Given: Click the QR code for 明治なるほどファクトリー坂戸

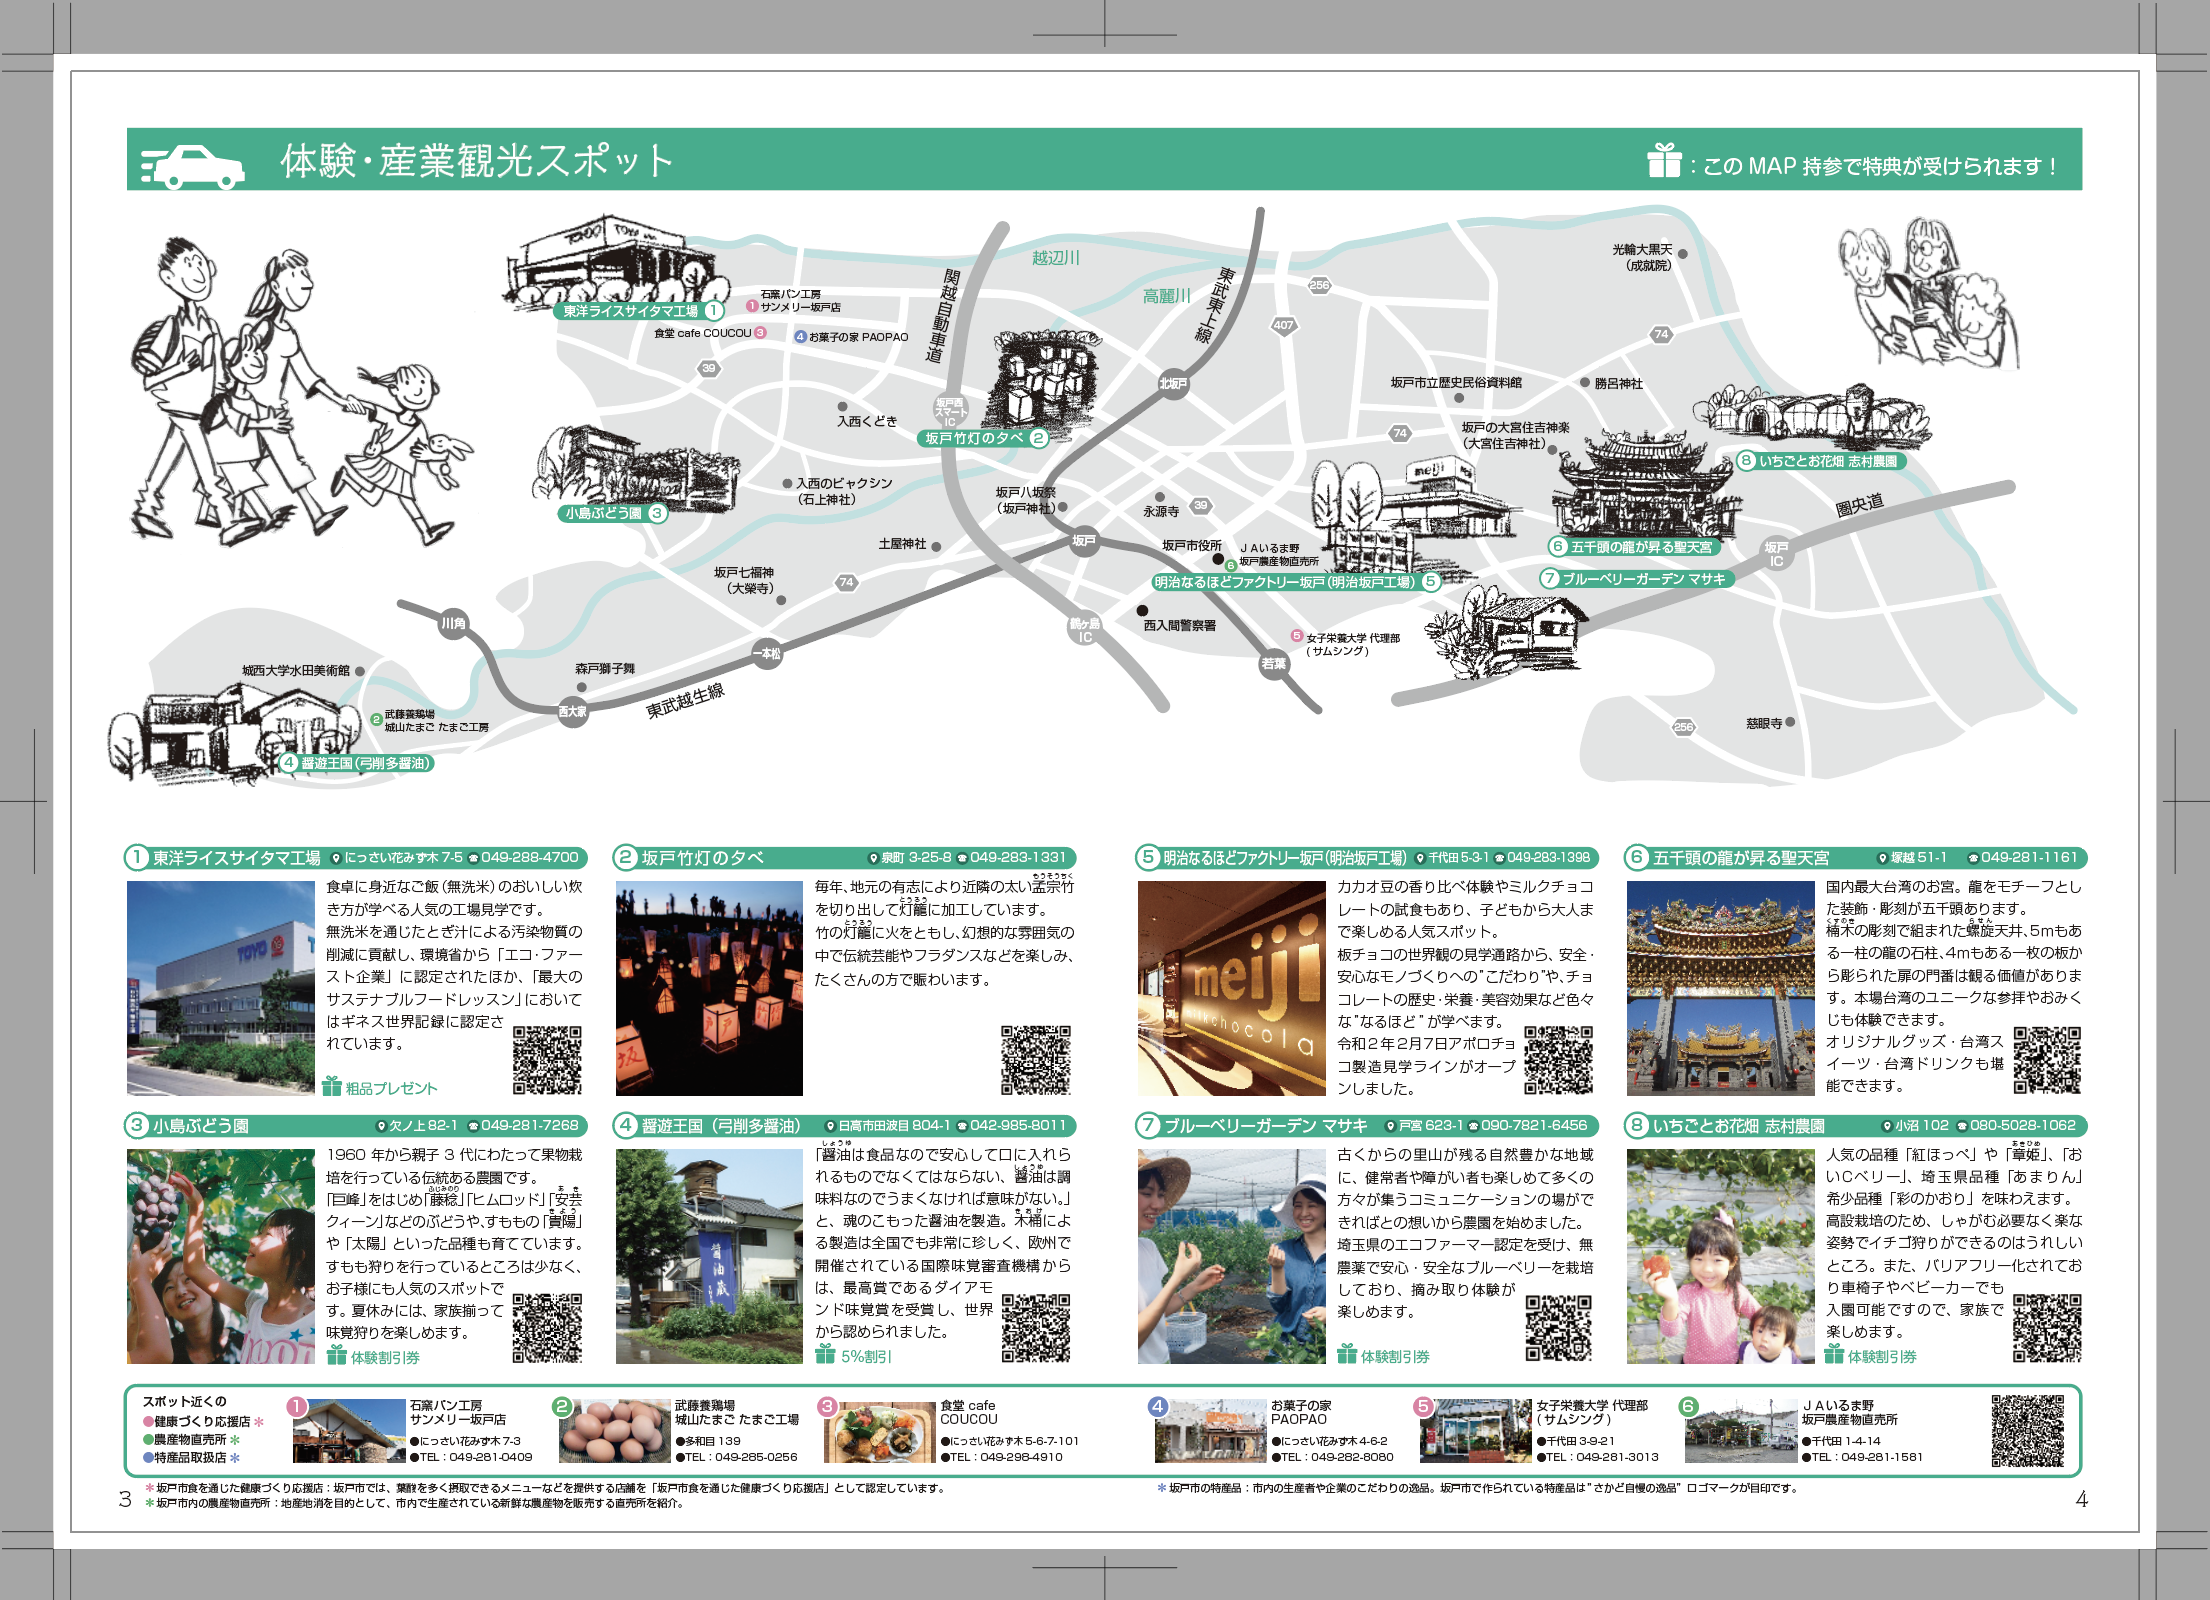Looking at the screenshot, I should click(x=1559, y=1060).
